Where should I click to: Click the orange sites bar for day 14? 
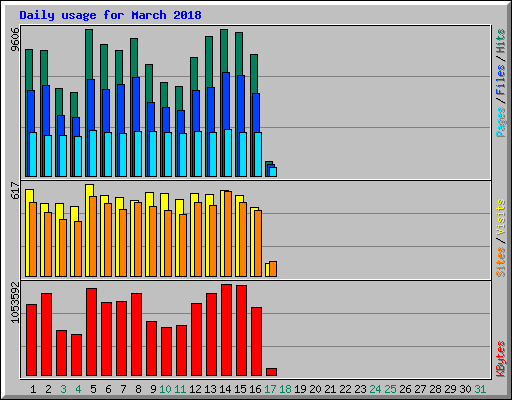pos(228,234)
